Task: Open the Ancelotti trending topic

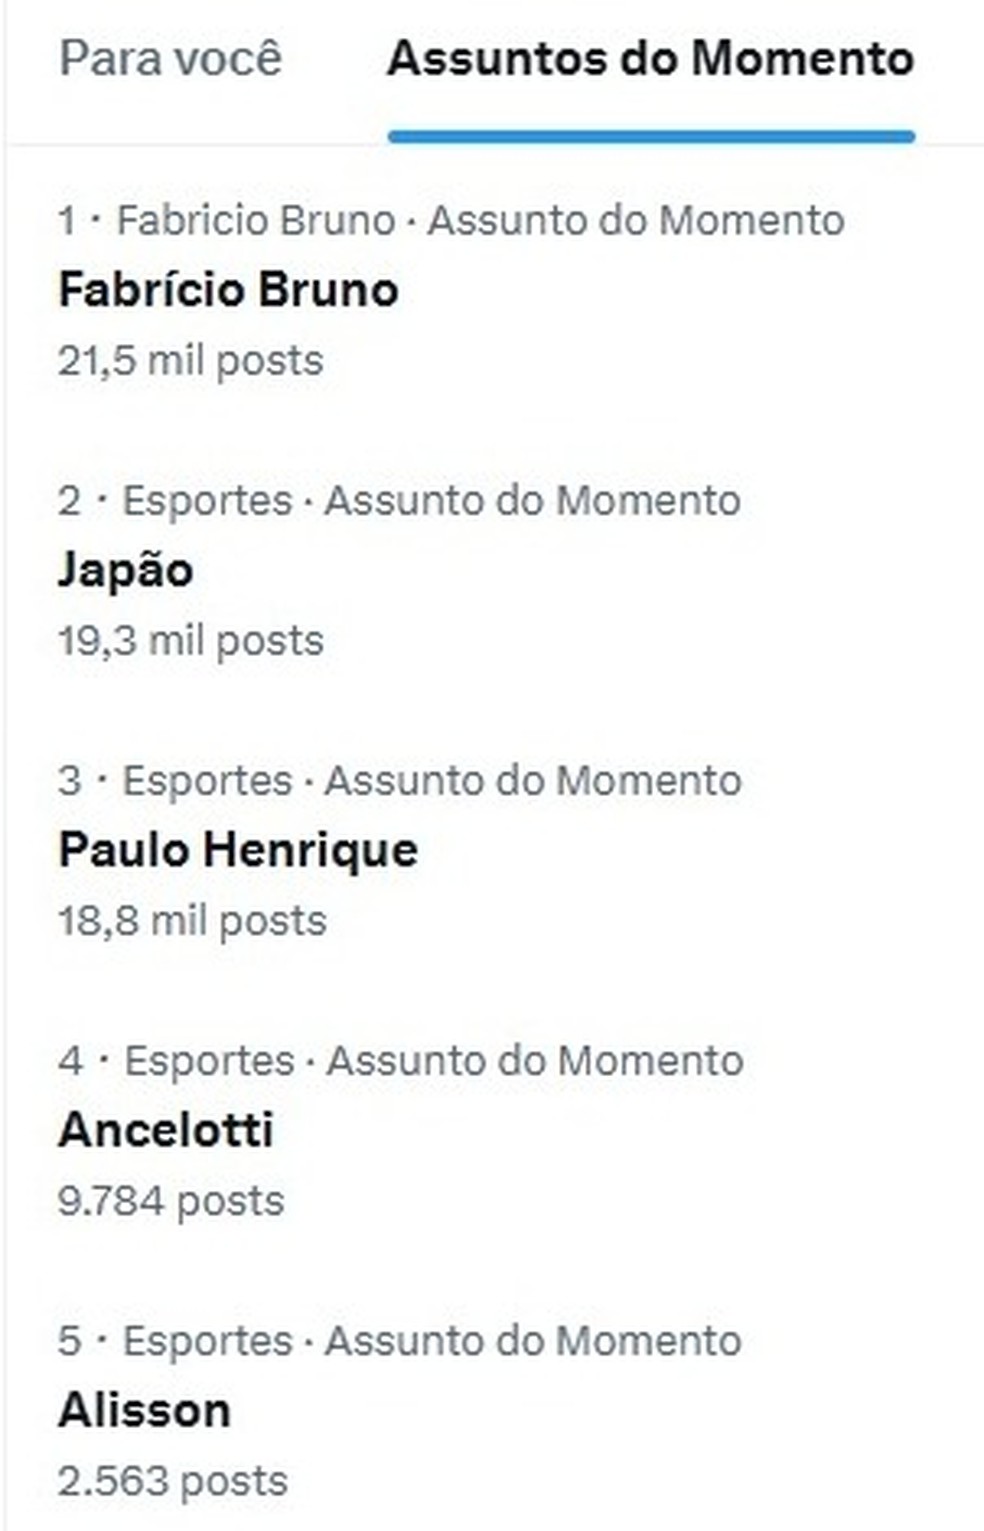Action: click(165, 1130)
